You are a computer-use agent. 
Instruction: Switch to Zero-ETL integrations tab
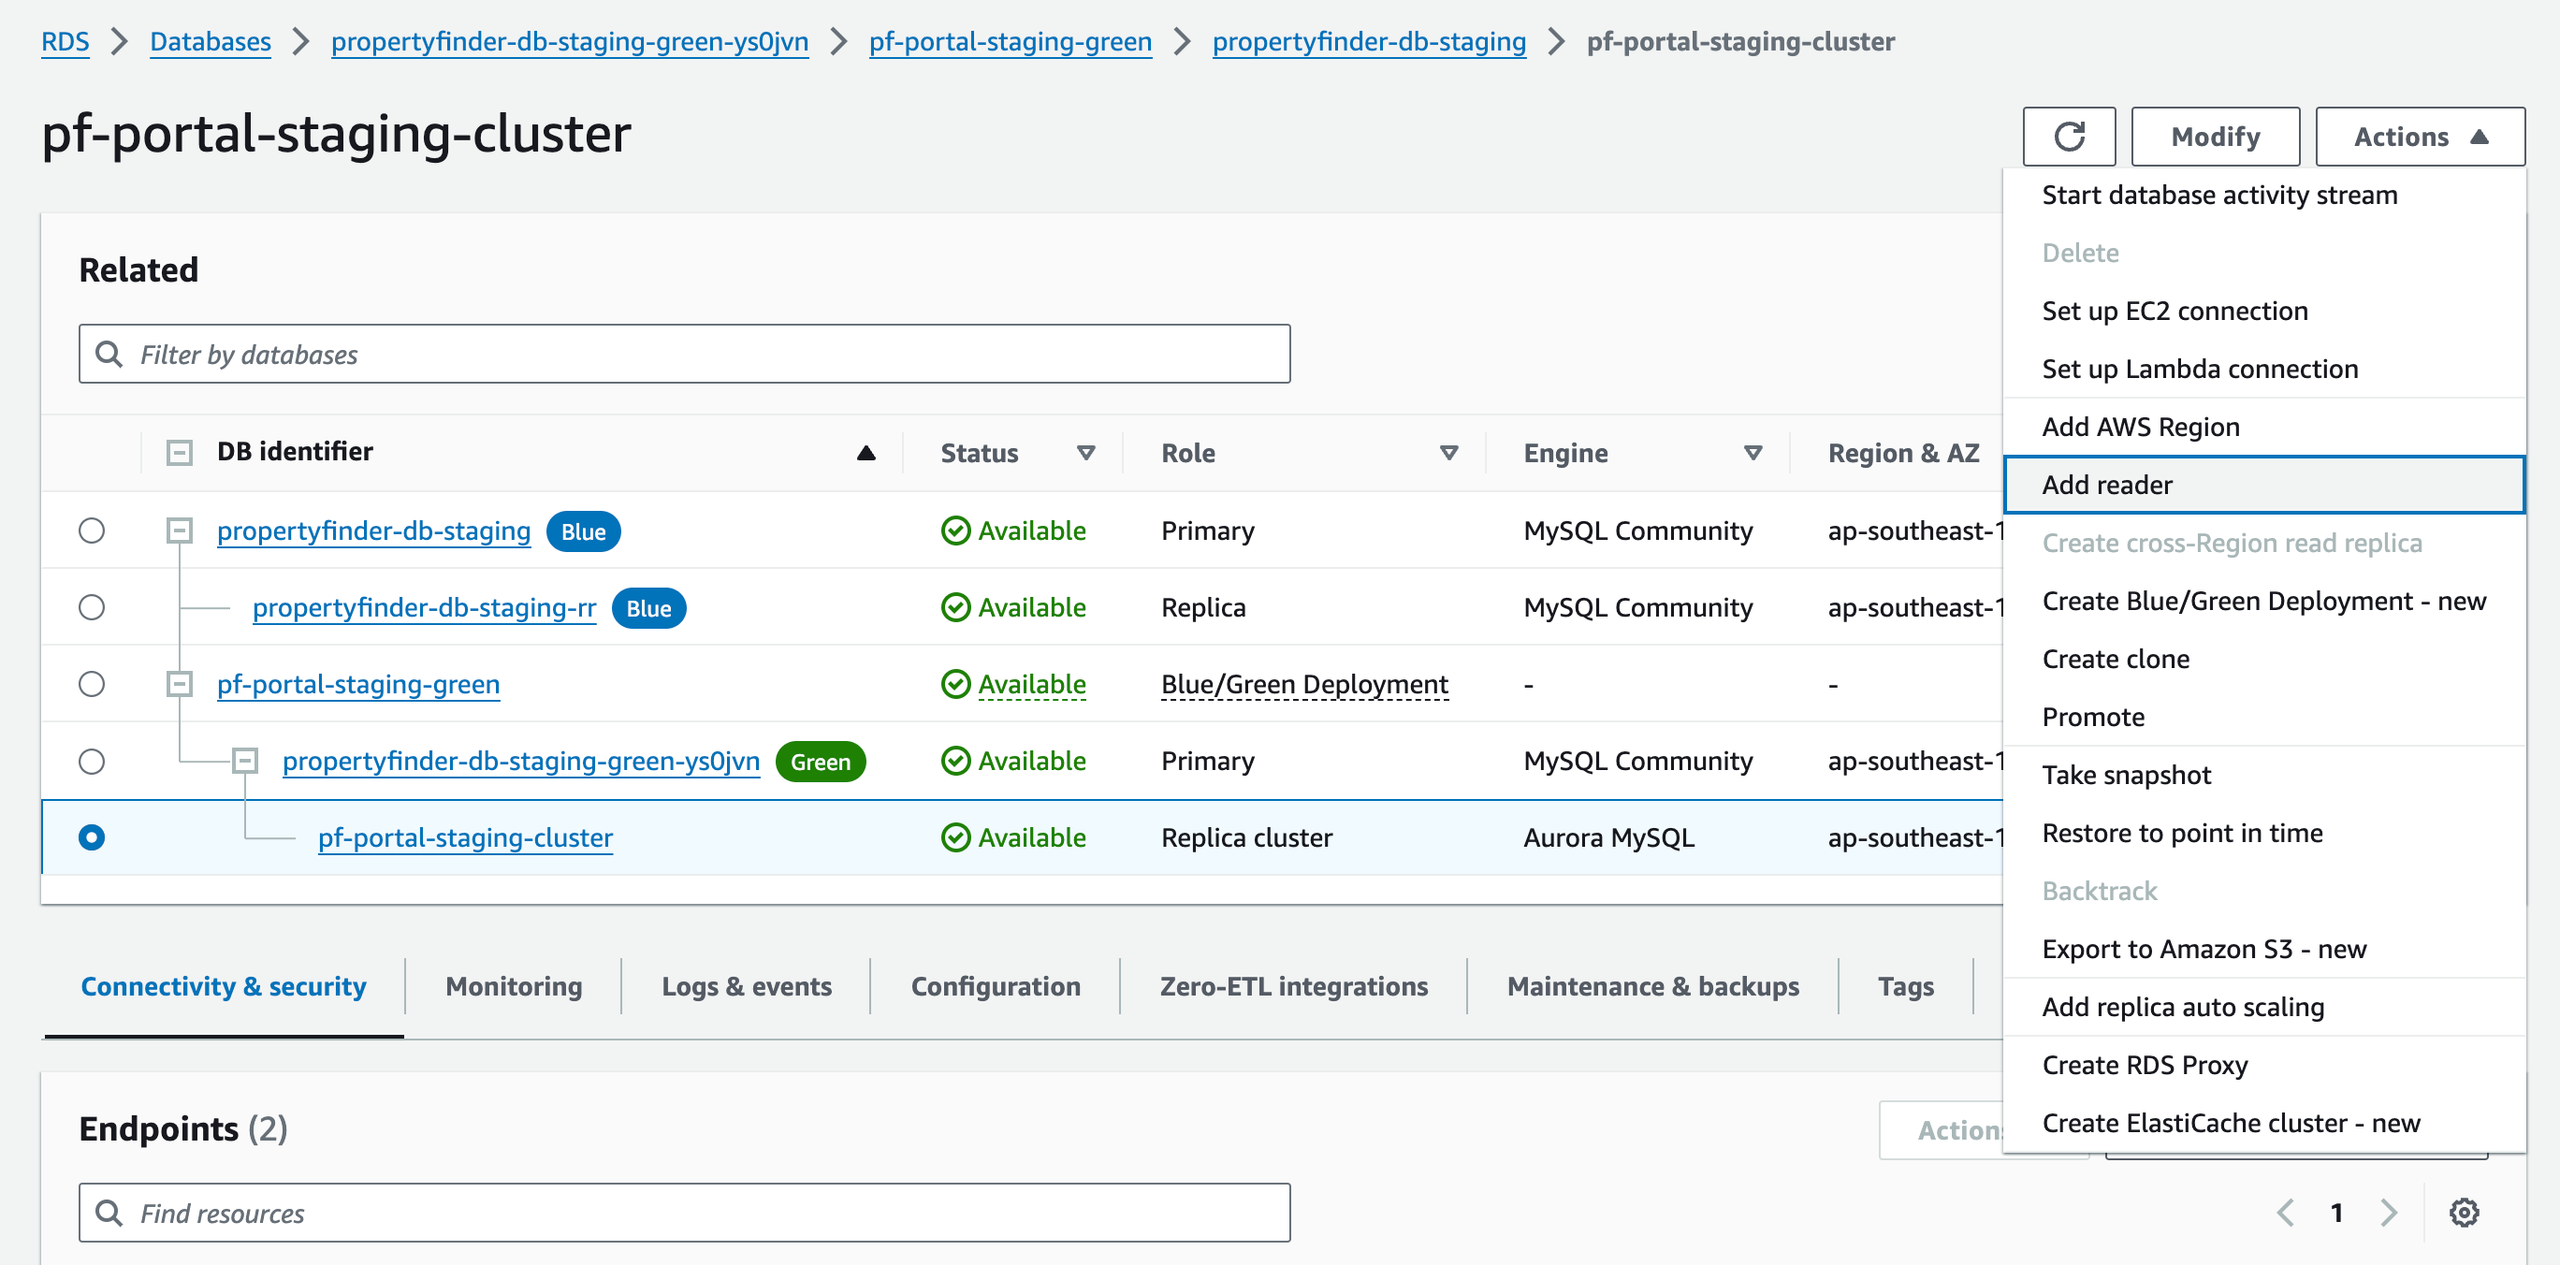pos(1294,986)
